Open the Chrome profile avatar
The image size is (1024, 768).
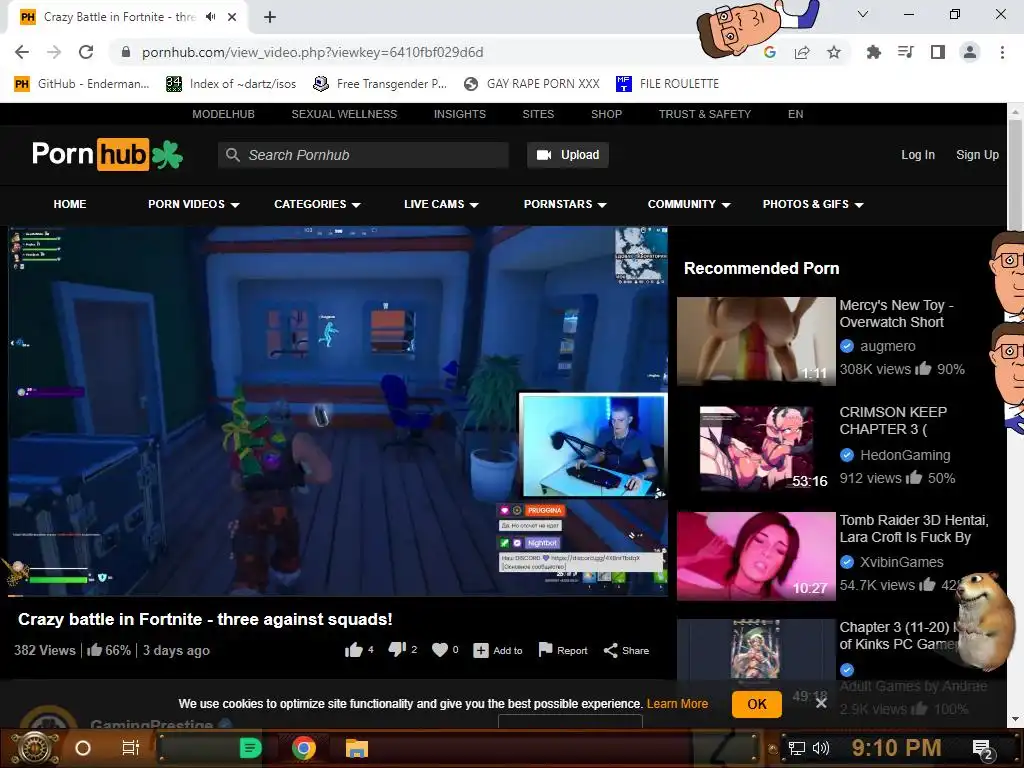(x=970, y=52)
